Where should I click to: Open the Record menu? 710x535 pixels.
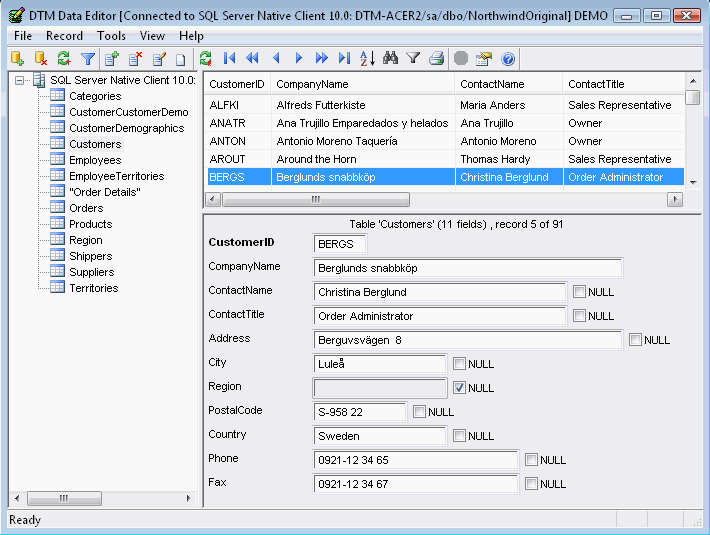click(64, 36)
